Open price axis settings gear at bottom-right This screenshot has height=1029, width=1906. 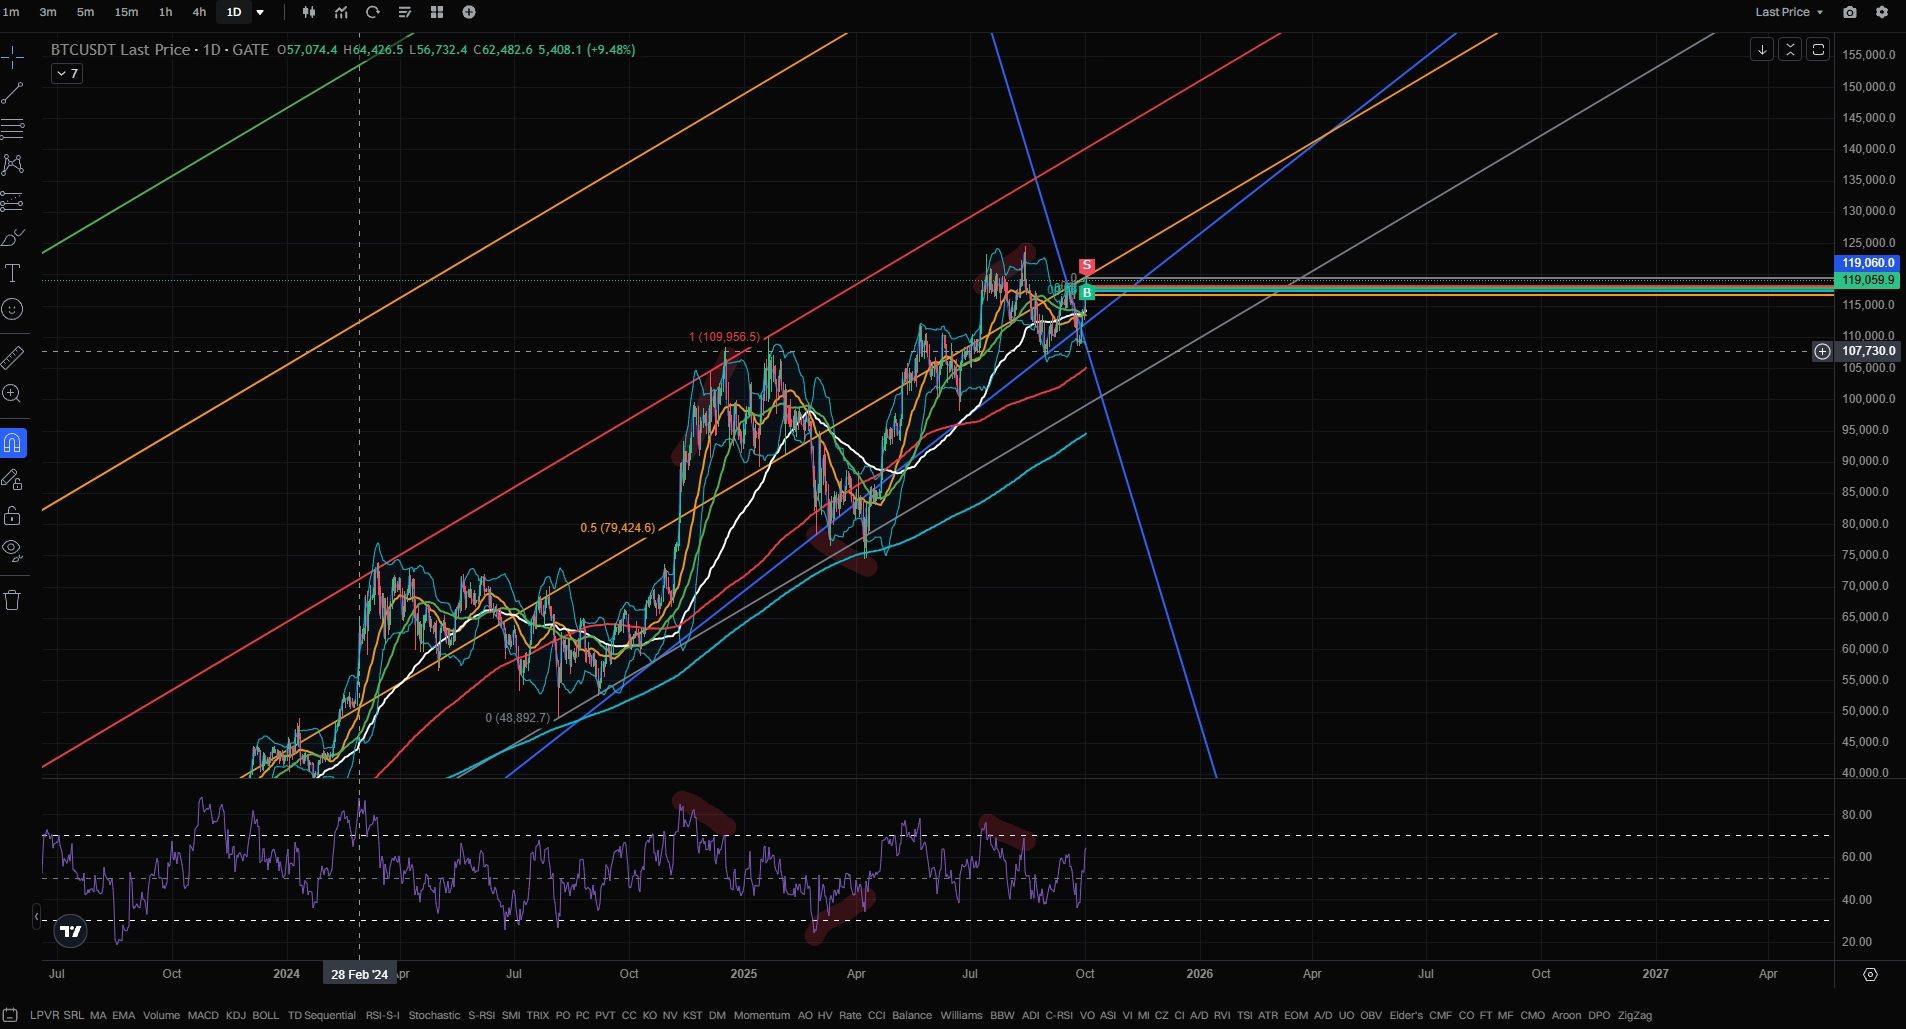pos(1870,974)
